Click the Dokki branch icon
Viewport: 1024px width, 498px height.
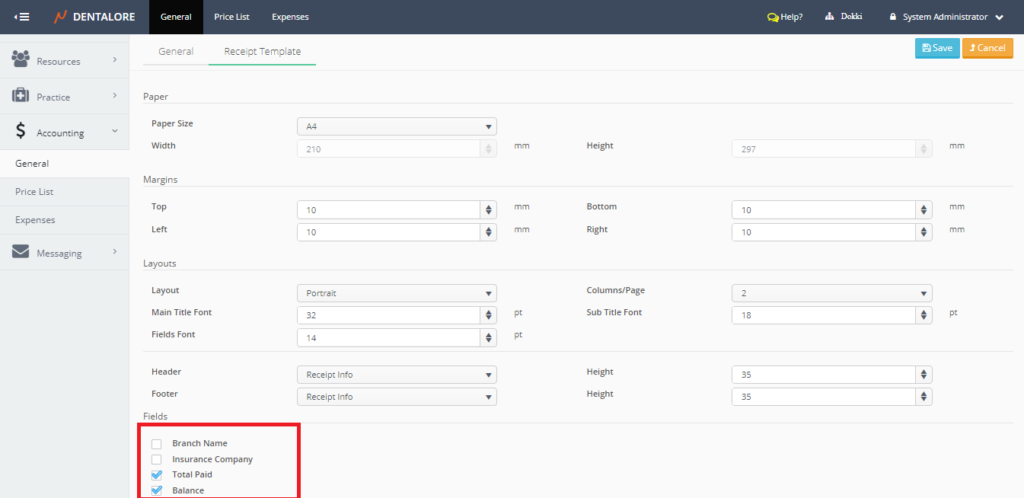tap(830, 17)
